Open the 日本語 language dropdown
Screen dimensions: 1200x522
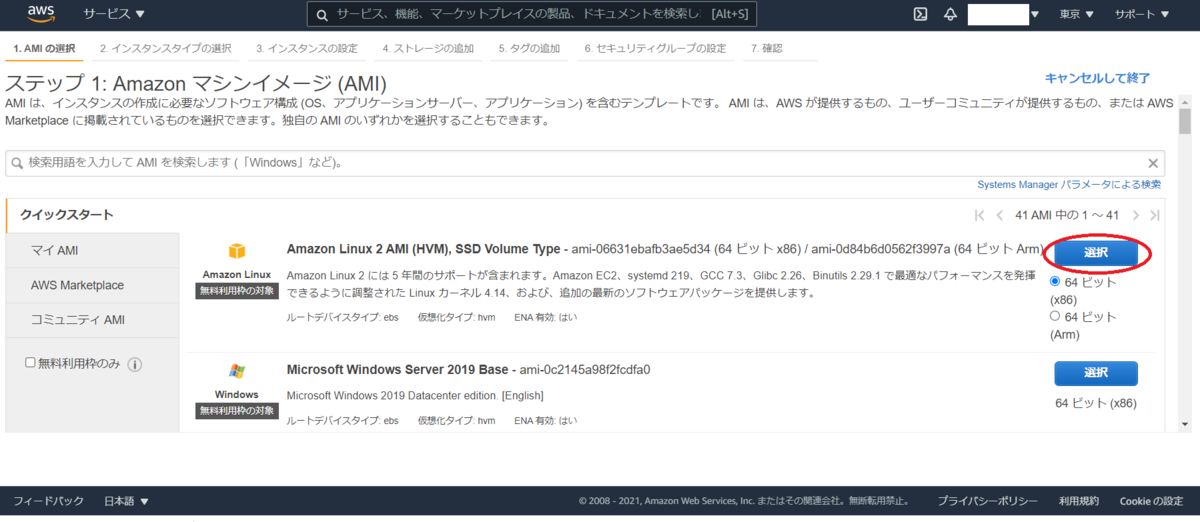tap(126, 501)
